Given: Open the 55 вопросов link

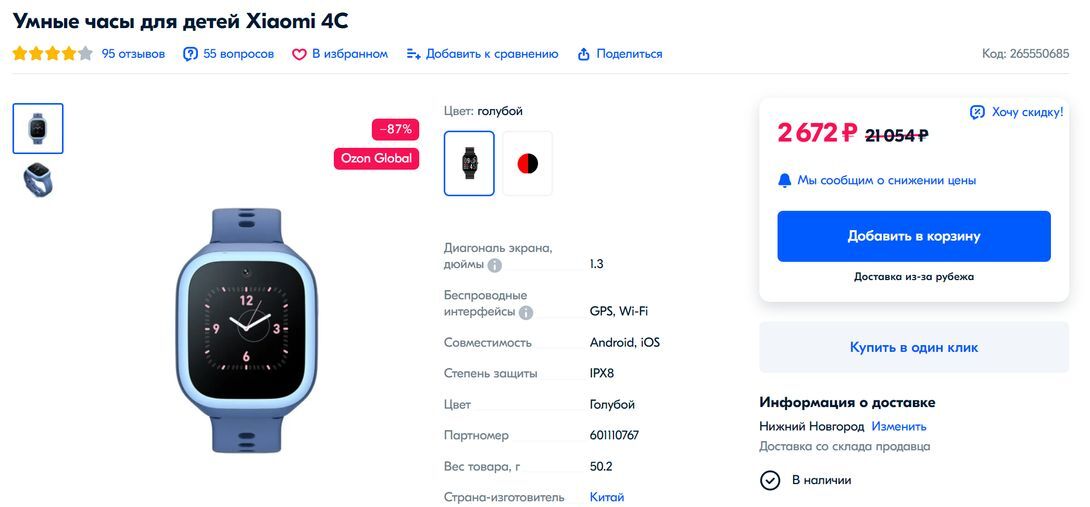Looking at the screenshot, I should [x=238, y=54].
